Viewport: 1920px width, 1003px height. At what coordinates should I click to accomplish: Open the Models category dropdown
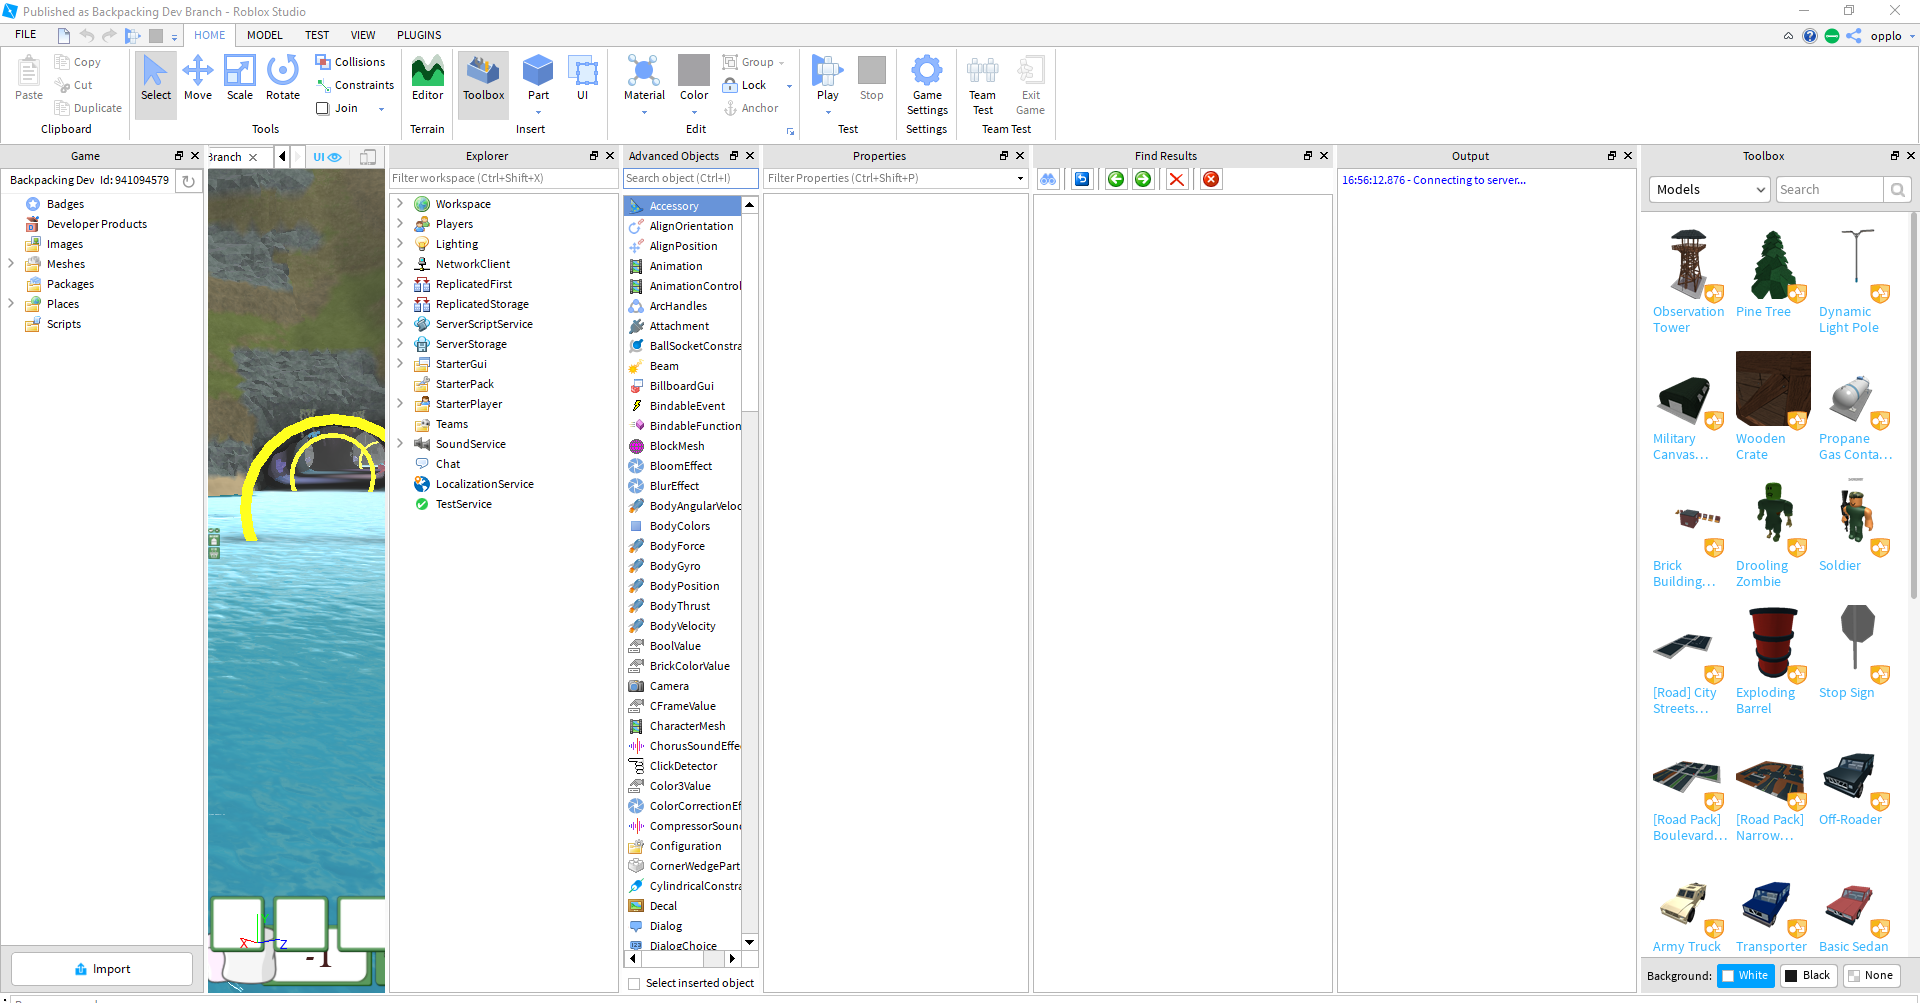tap(1709, 190)
